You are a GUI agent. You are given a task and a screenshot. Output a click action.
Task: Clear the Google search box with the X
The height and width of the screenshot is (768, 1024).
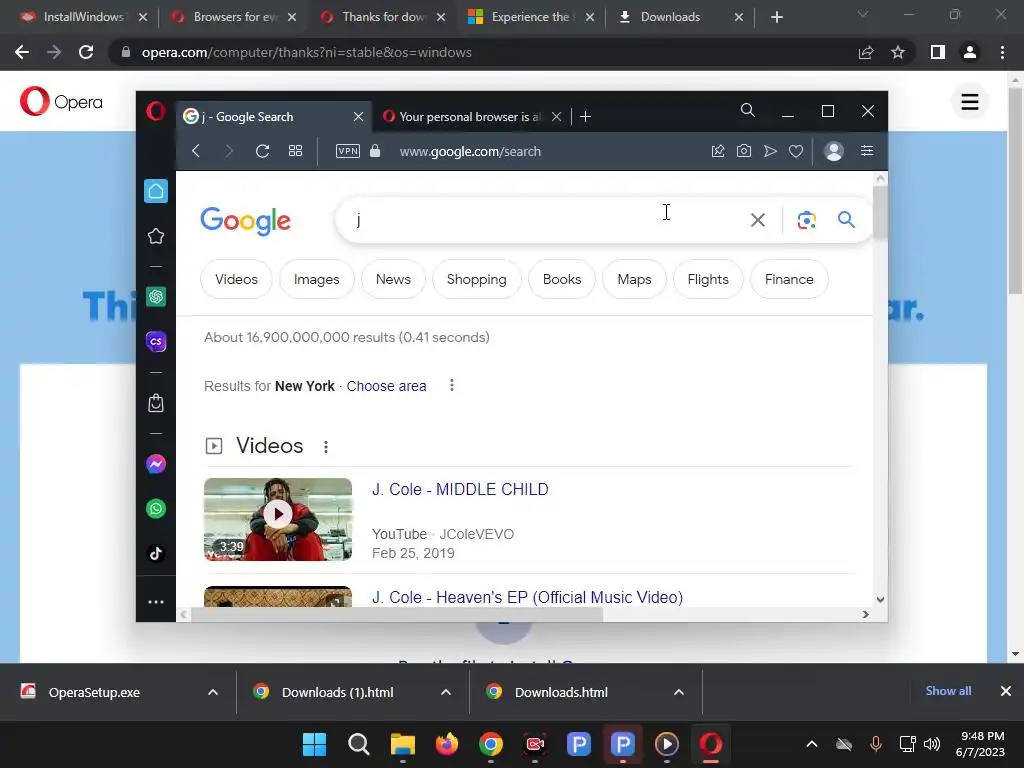point(758,220)
